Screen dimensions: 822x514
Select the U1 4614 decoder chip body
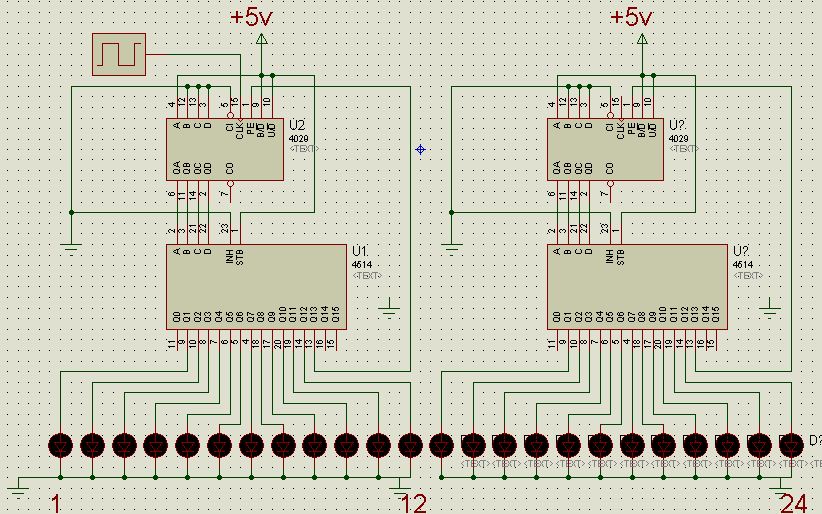click(x=256, y=287)
